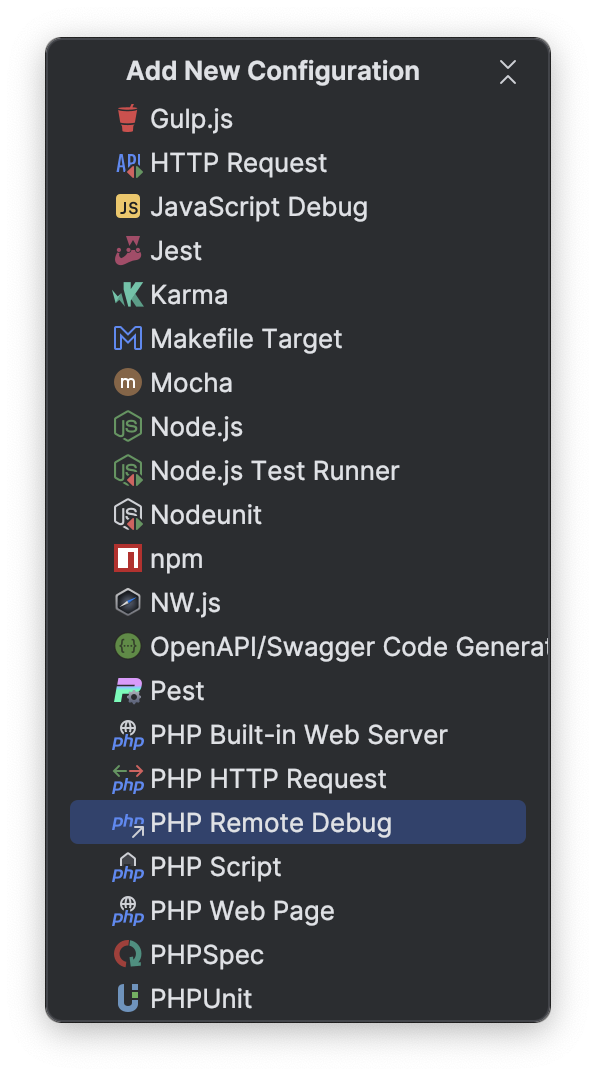Click the Gulp.js icon
The image size is (596, 1076).
click(128, 118)
